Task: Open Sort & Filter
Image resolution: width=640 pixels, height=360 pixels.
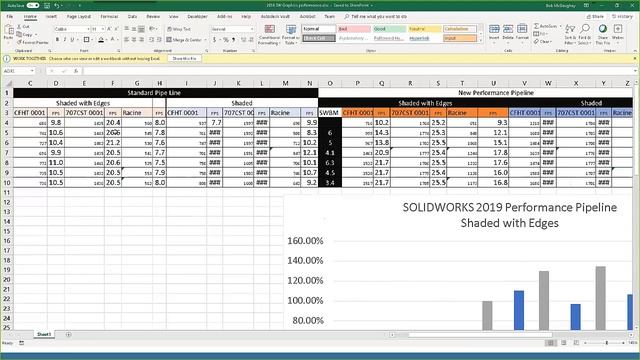Action: [570, 34]
